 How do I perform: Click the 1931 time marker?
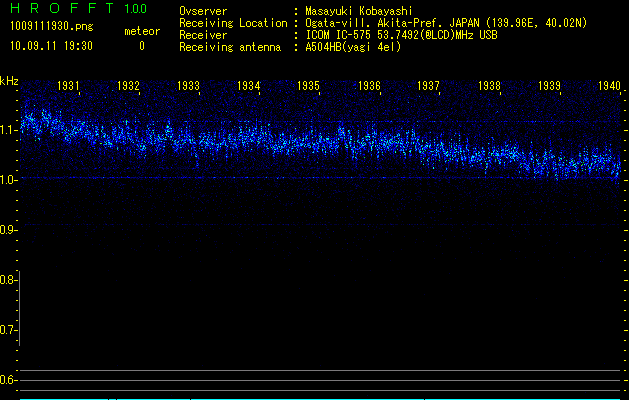(x=69, y=87)
